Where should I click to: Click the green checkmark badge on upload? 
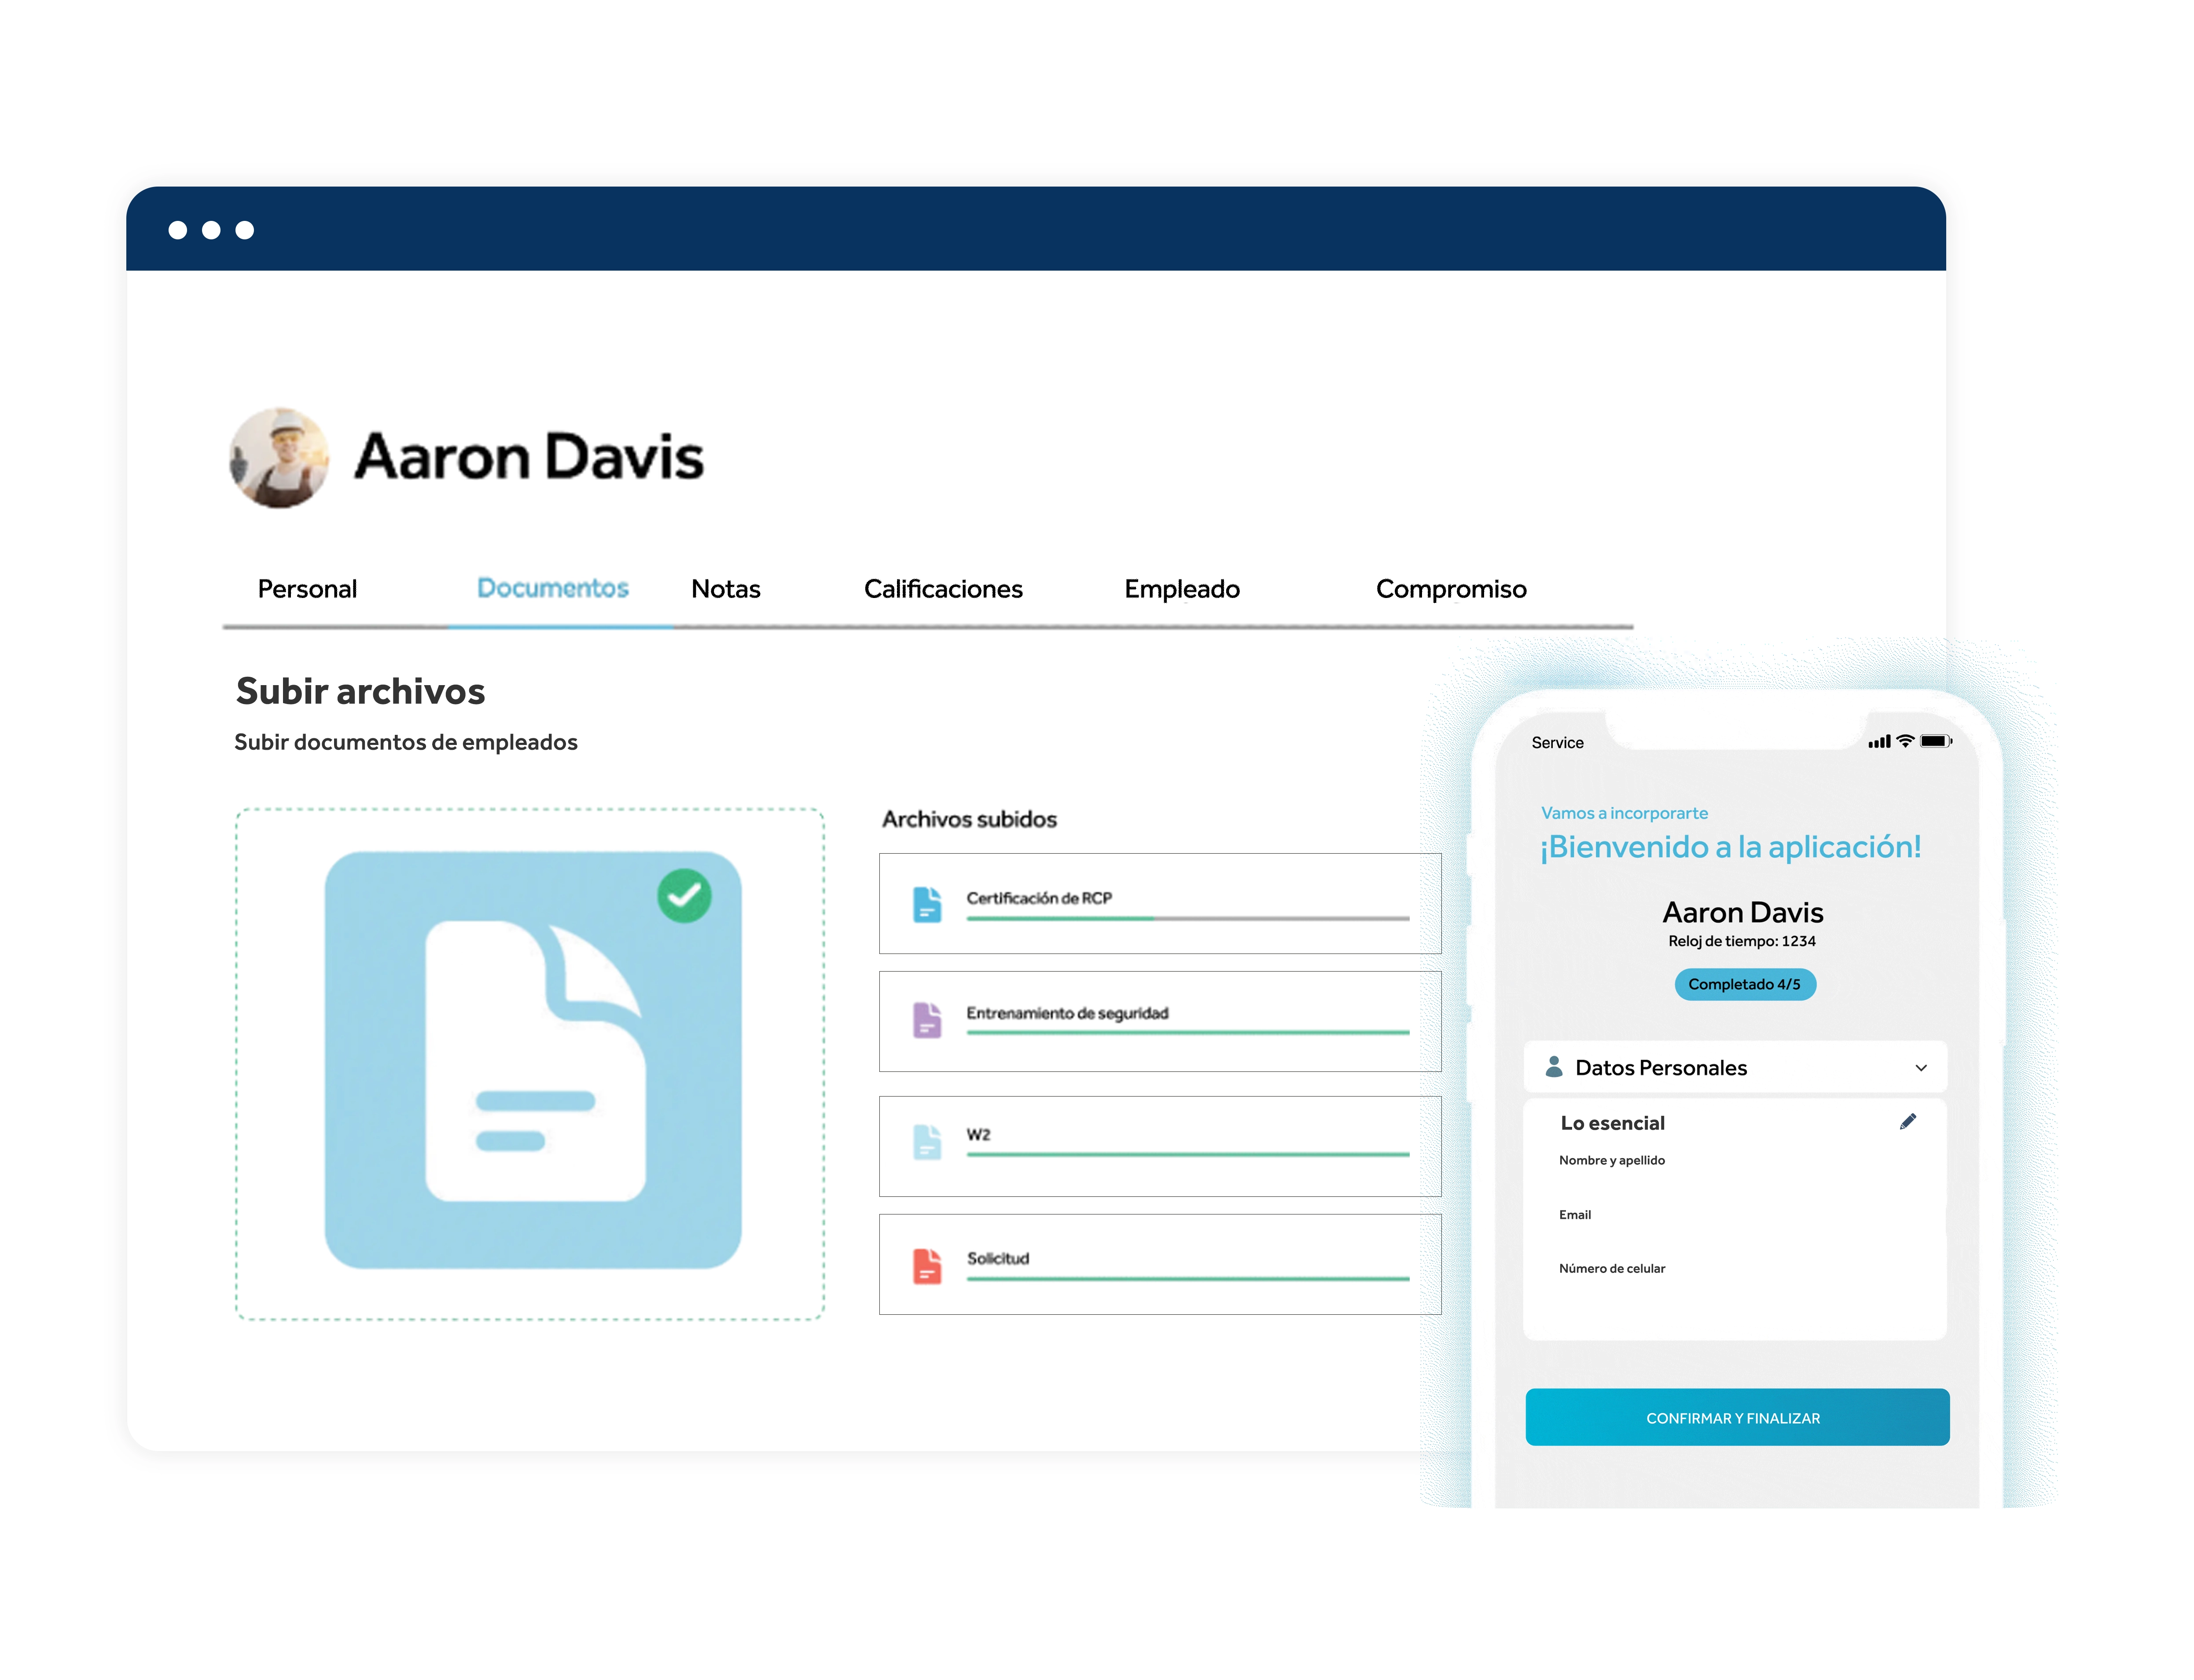pyautogui.click(x=684, y=896)
